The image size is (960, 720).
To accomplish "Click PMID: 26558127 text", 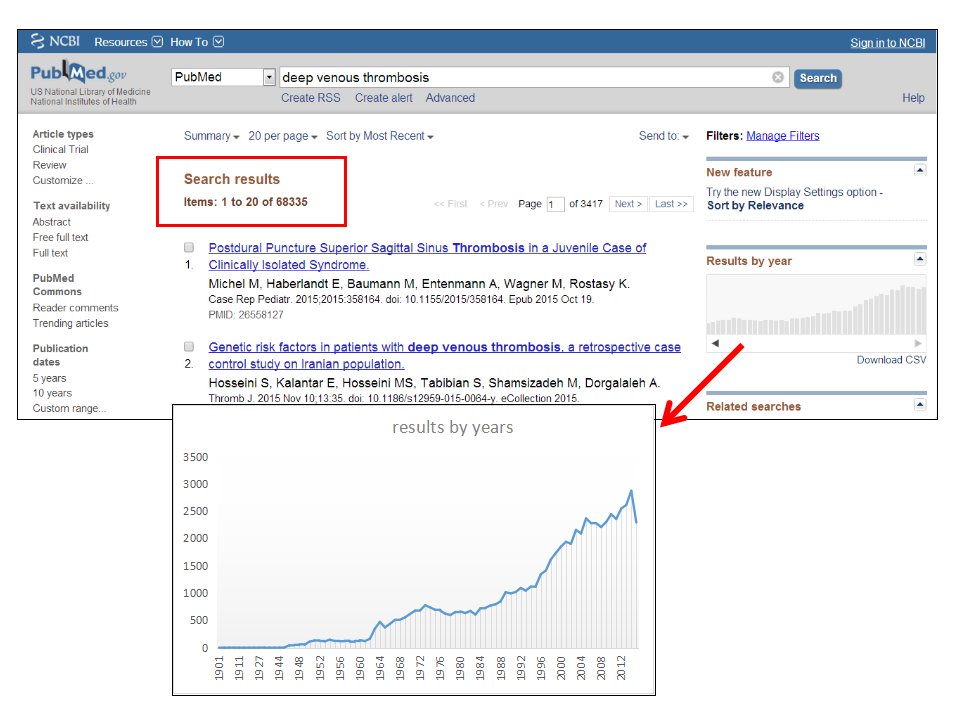I will click(x=246, y=315).
